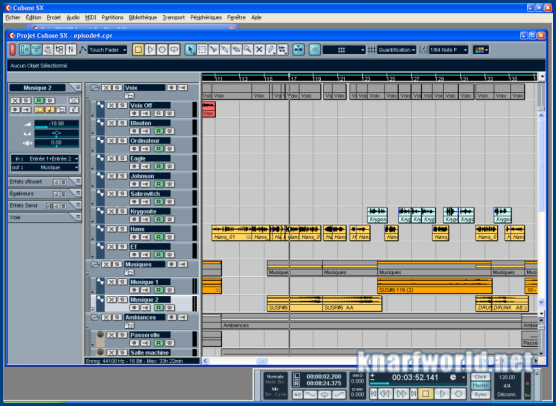Select the Glue tool

[x=225, y=50]
